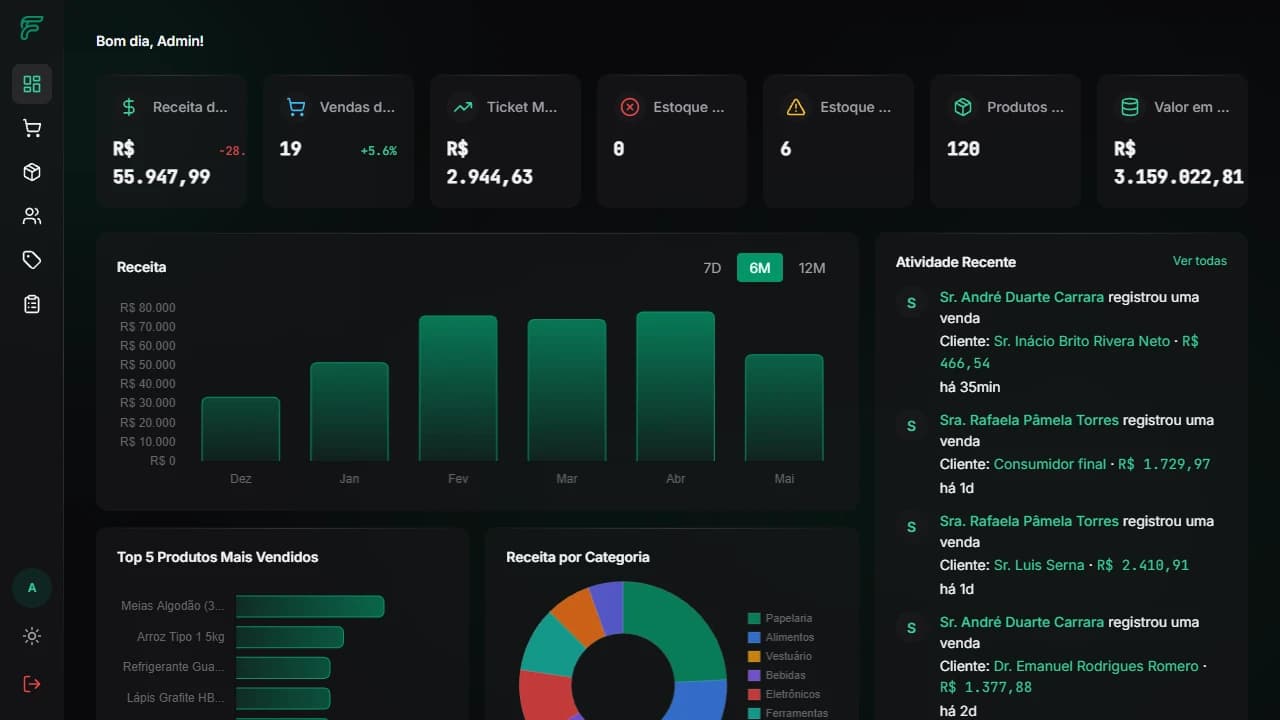Click the R$ 2.410,91 sale amount
This screenshot has width=1280, height=720.
pos(1143,565)
